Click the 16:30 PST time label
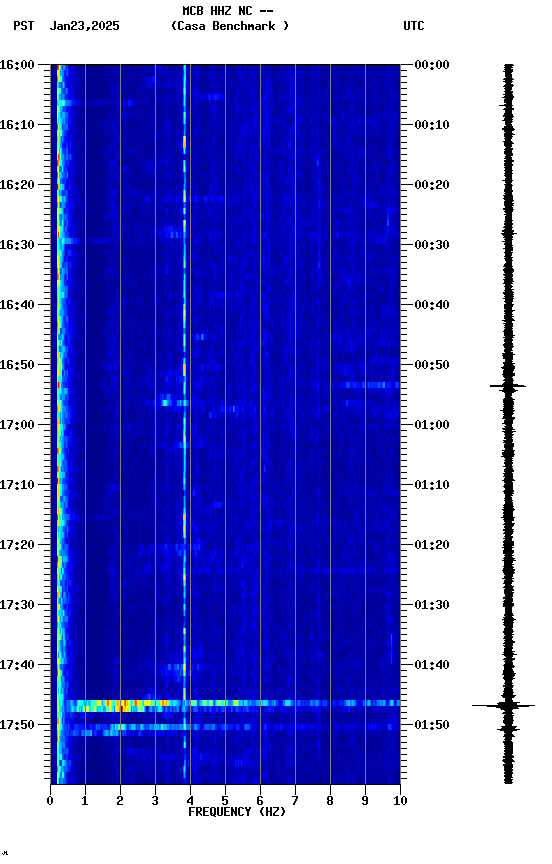Screen dimensions: 552x864 tap(17, 245)
